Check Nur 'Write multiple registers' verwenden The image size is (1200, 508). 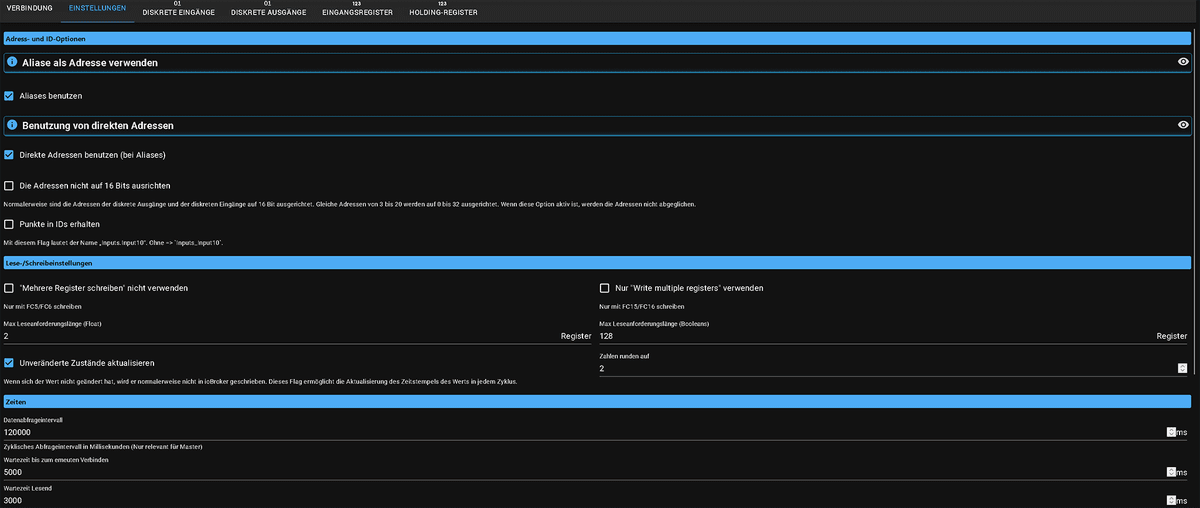click(604, 288)
